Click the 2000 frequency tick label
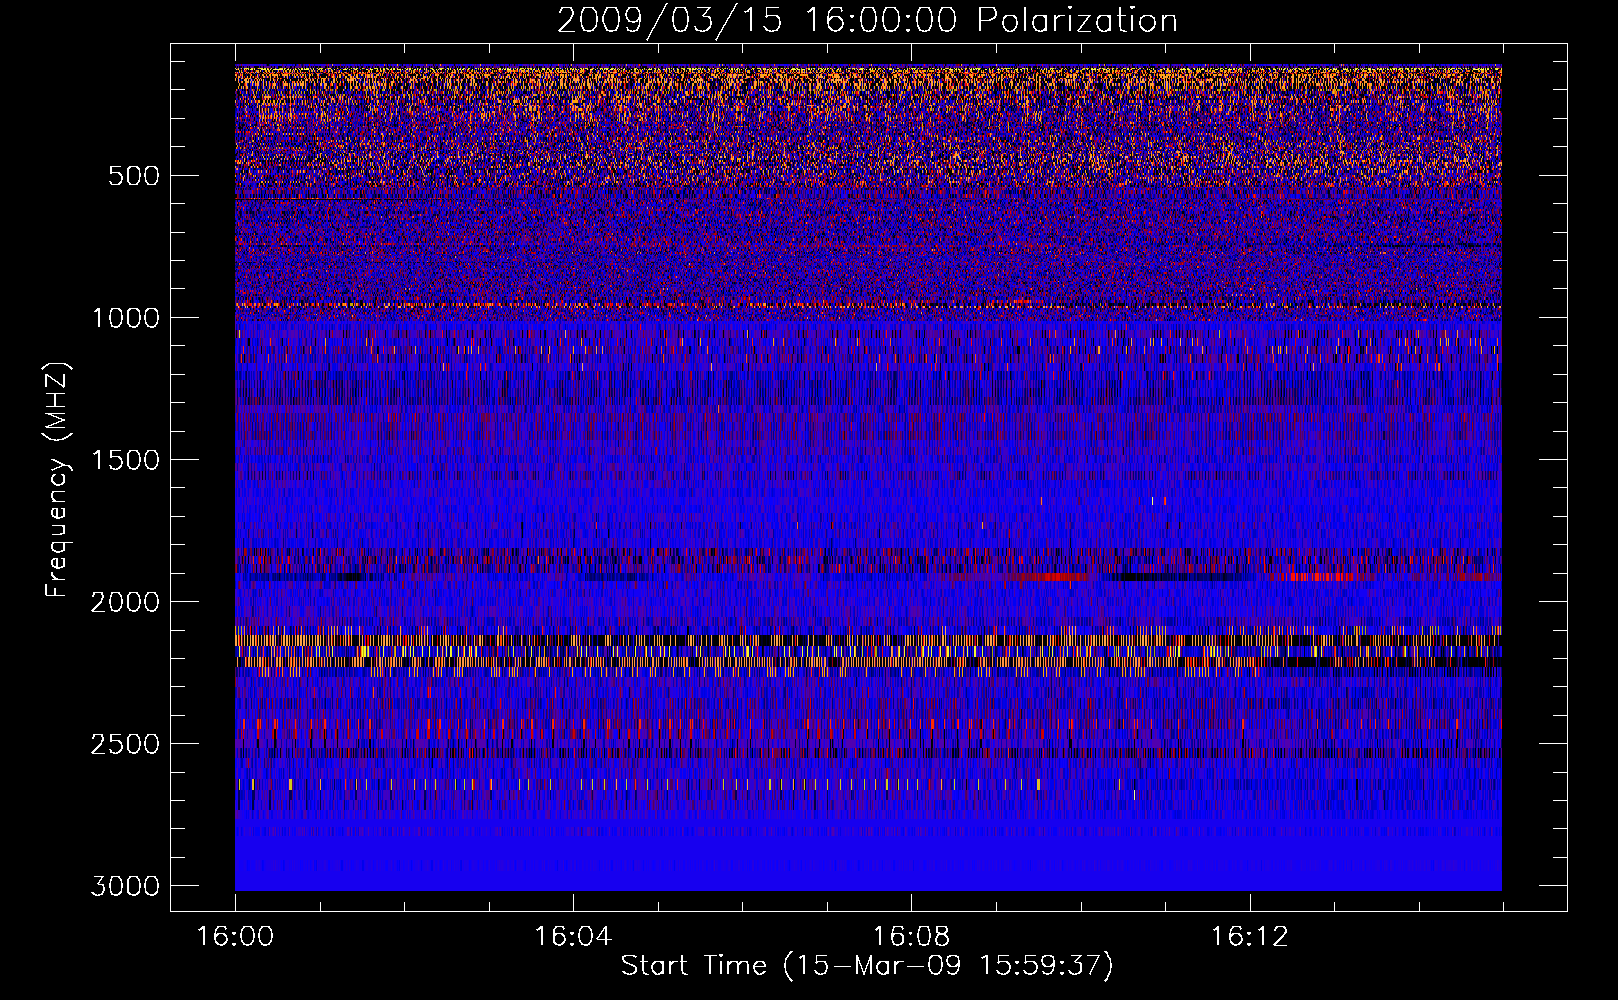 point(125,602)
